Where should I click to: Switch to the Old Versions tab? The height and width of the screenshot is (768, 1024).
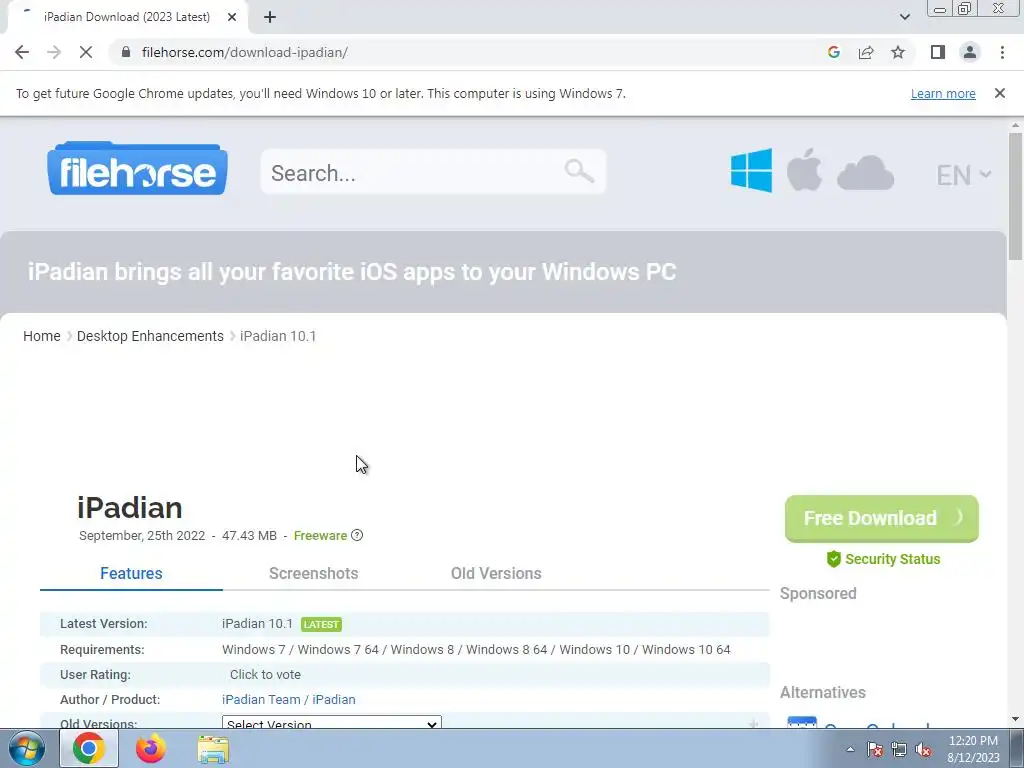(496, 573)
